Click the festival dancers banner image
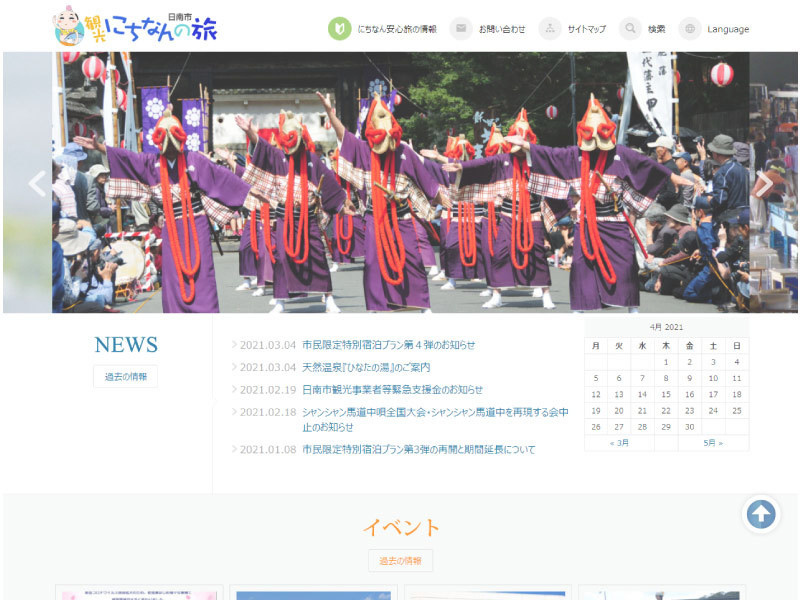Screen dimensions: 800x600 coord(400,184)
